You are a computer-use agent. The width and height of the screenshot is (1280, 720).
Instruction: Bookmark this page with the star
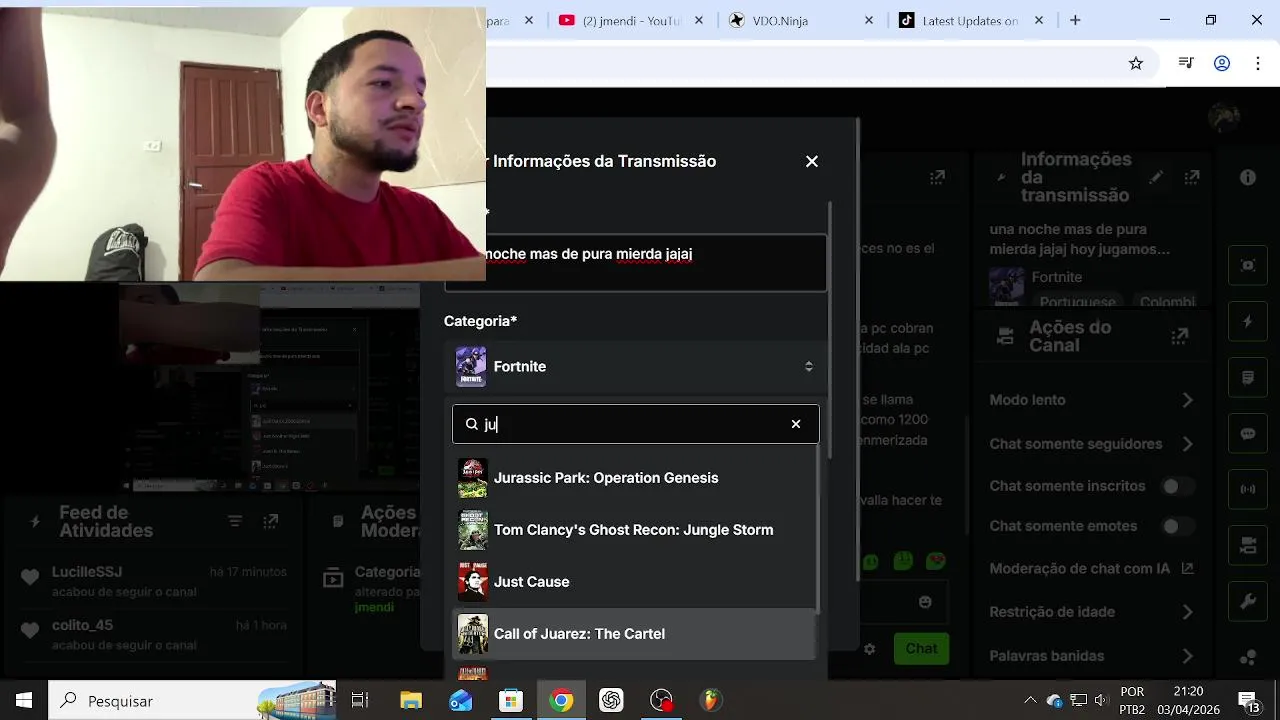pos(1136,63)
